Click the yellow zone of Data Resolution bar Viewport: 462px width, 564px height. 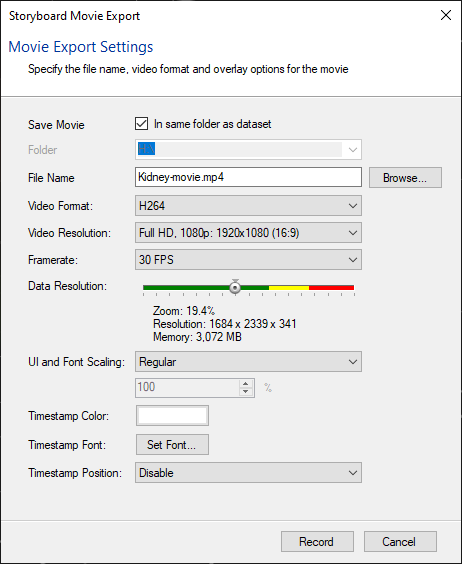point(289,287)
